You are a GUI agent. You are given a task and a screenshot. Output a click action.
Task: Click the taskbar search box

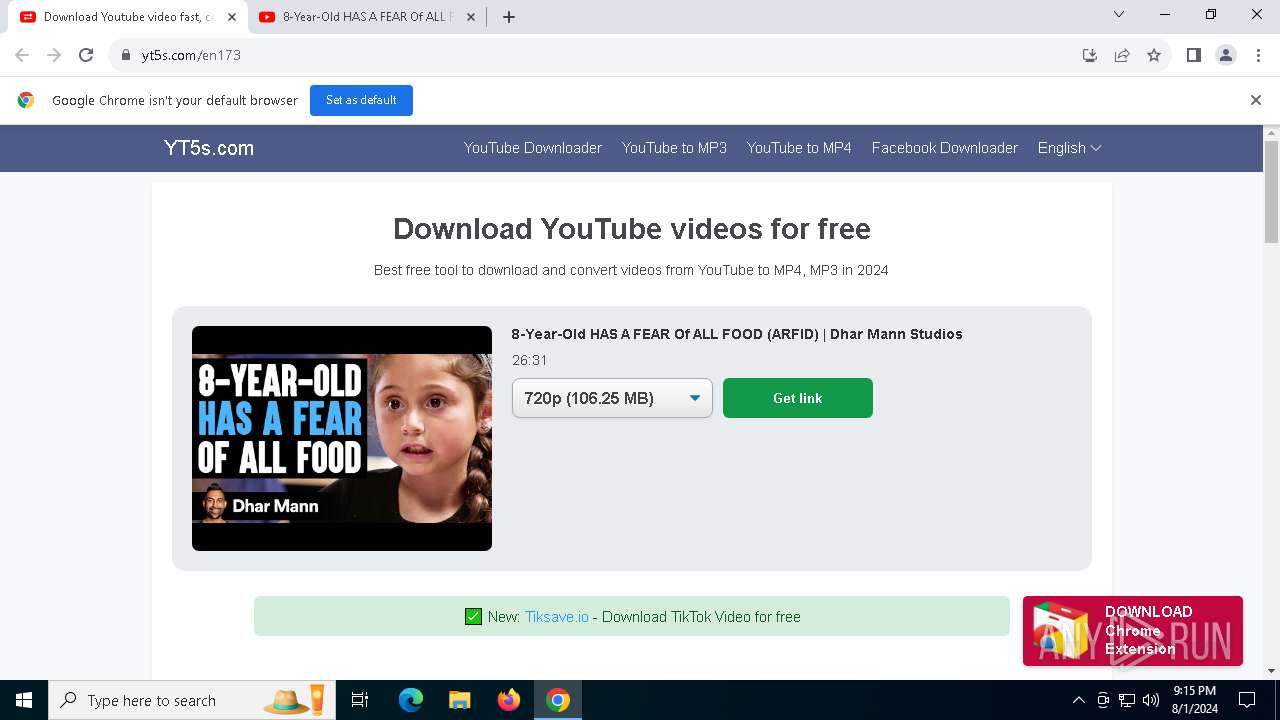coord(191,700)
